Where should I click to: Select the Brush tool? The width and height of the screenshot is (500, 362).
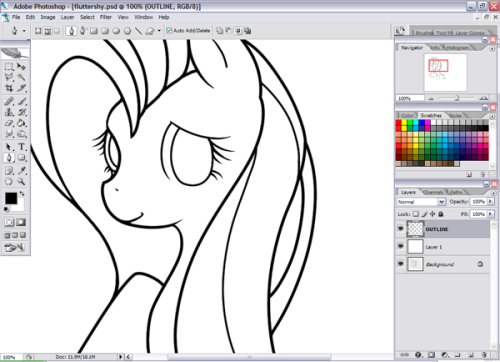pyautogui.click(x=21, y=101)
